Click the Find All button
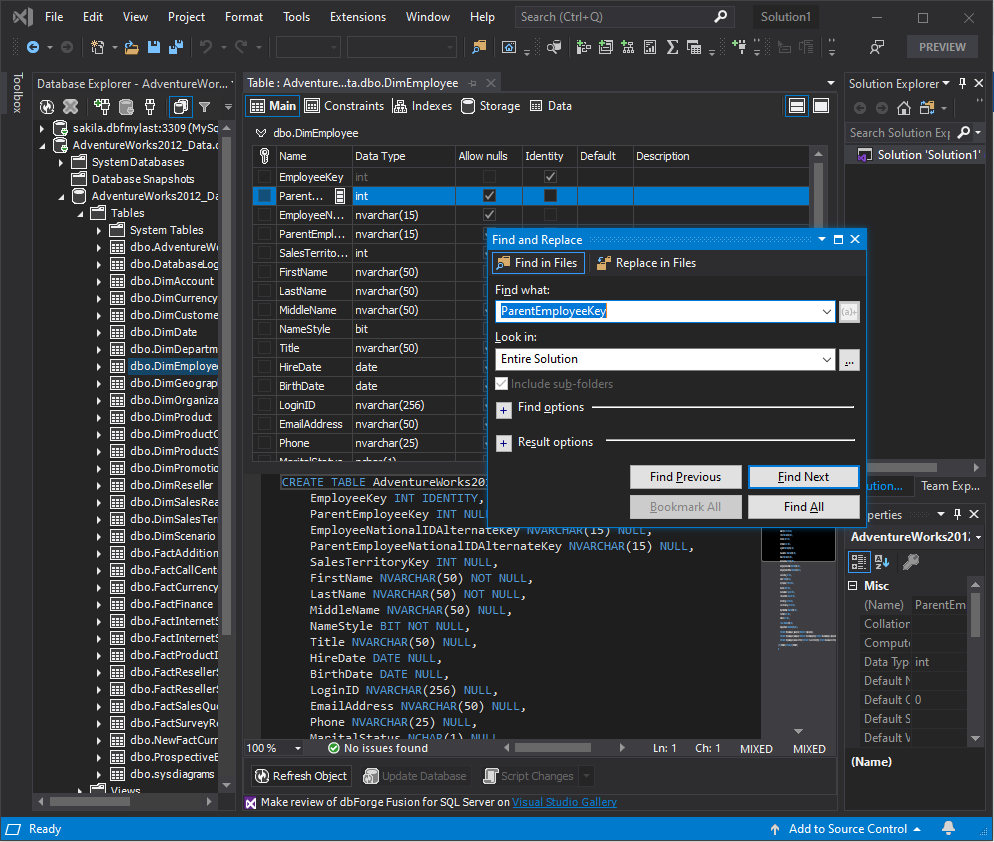The width and height of the screenshot is (994, 842). [803, 507]
